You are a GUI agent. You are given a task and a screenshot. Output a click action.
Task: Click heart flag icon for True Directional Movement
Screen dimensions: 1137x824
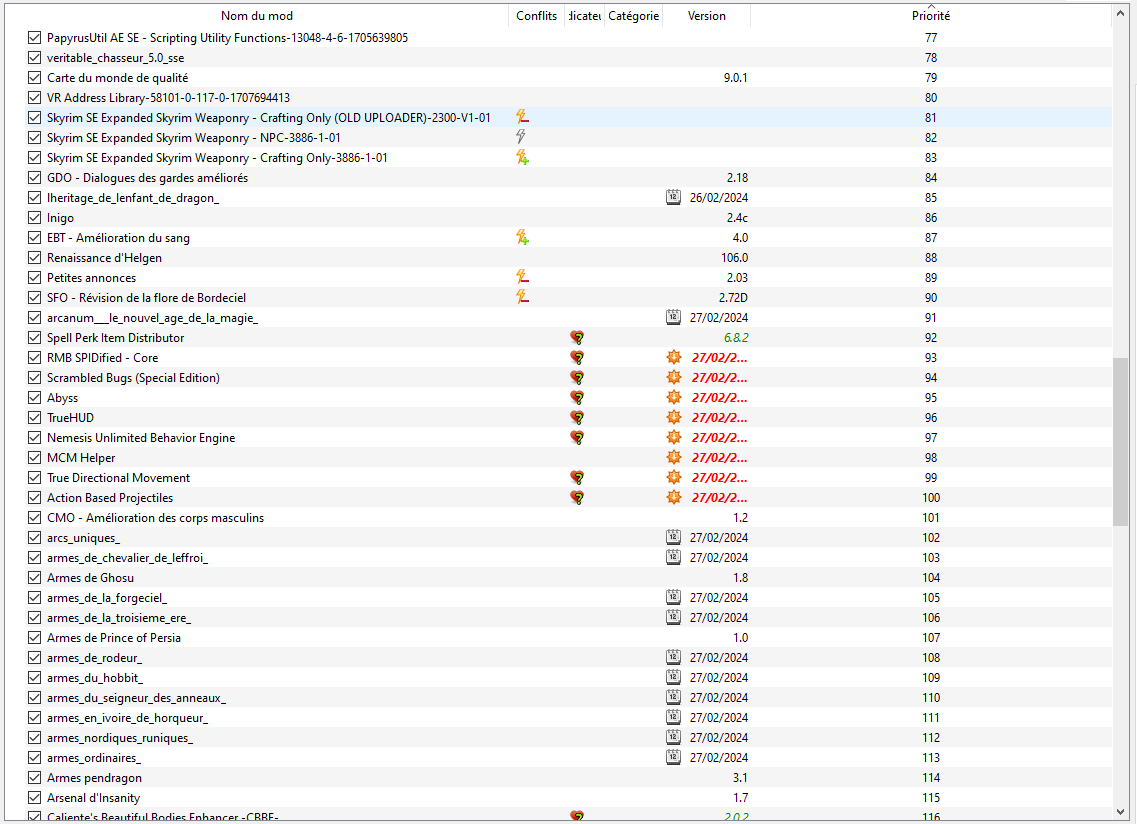coord(577,477)
